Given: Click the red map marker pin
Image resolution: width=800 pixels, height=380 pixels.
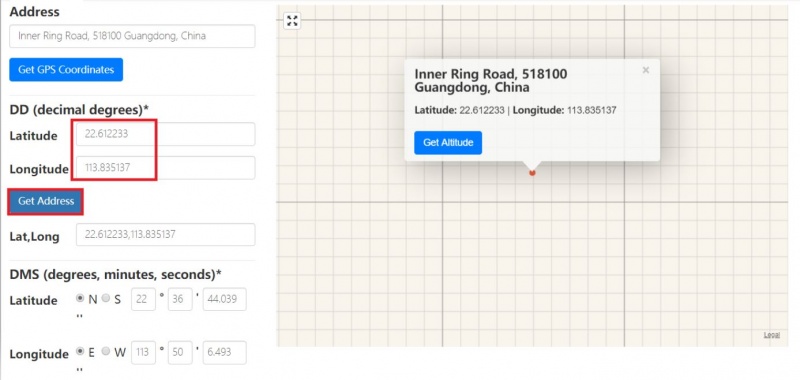Looking at the screenshot, I should pos(532,173).
